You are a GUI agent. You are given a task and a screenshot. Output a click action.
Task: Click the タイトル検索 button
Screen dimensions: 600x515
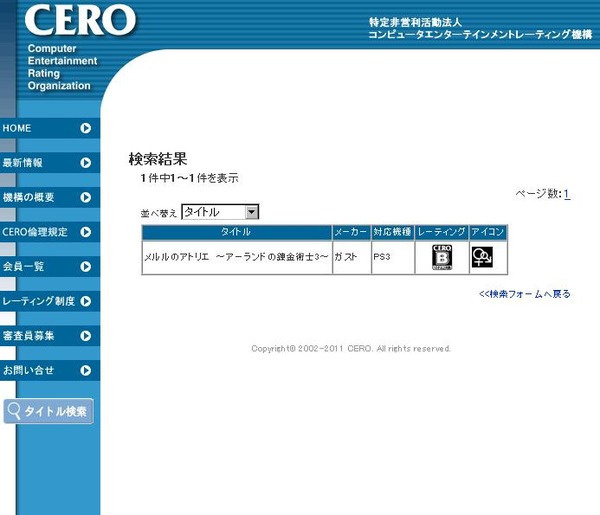pos(49,411)
